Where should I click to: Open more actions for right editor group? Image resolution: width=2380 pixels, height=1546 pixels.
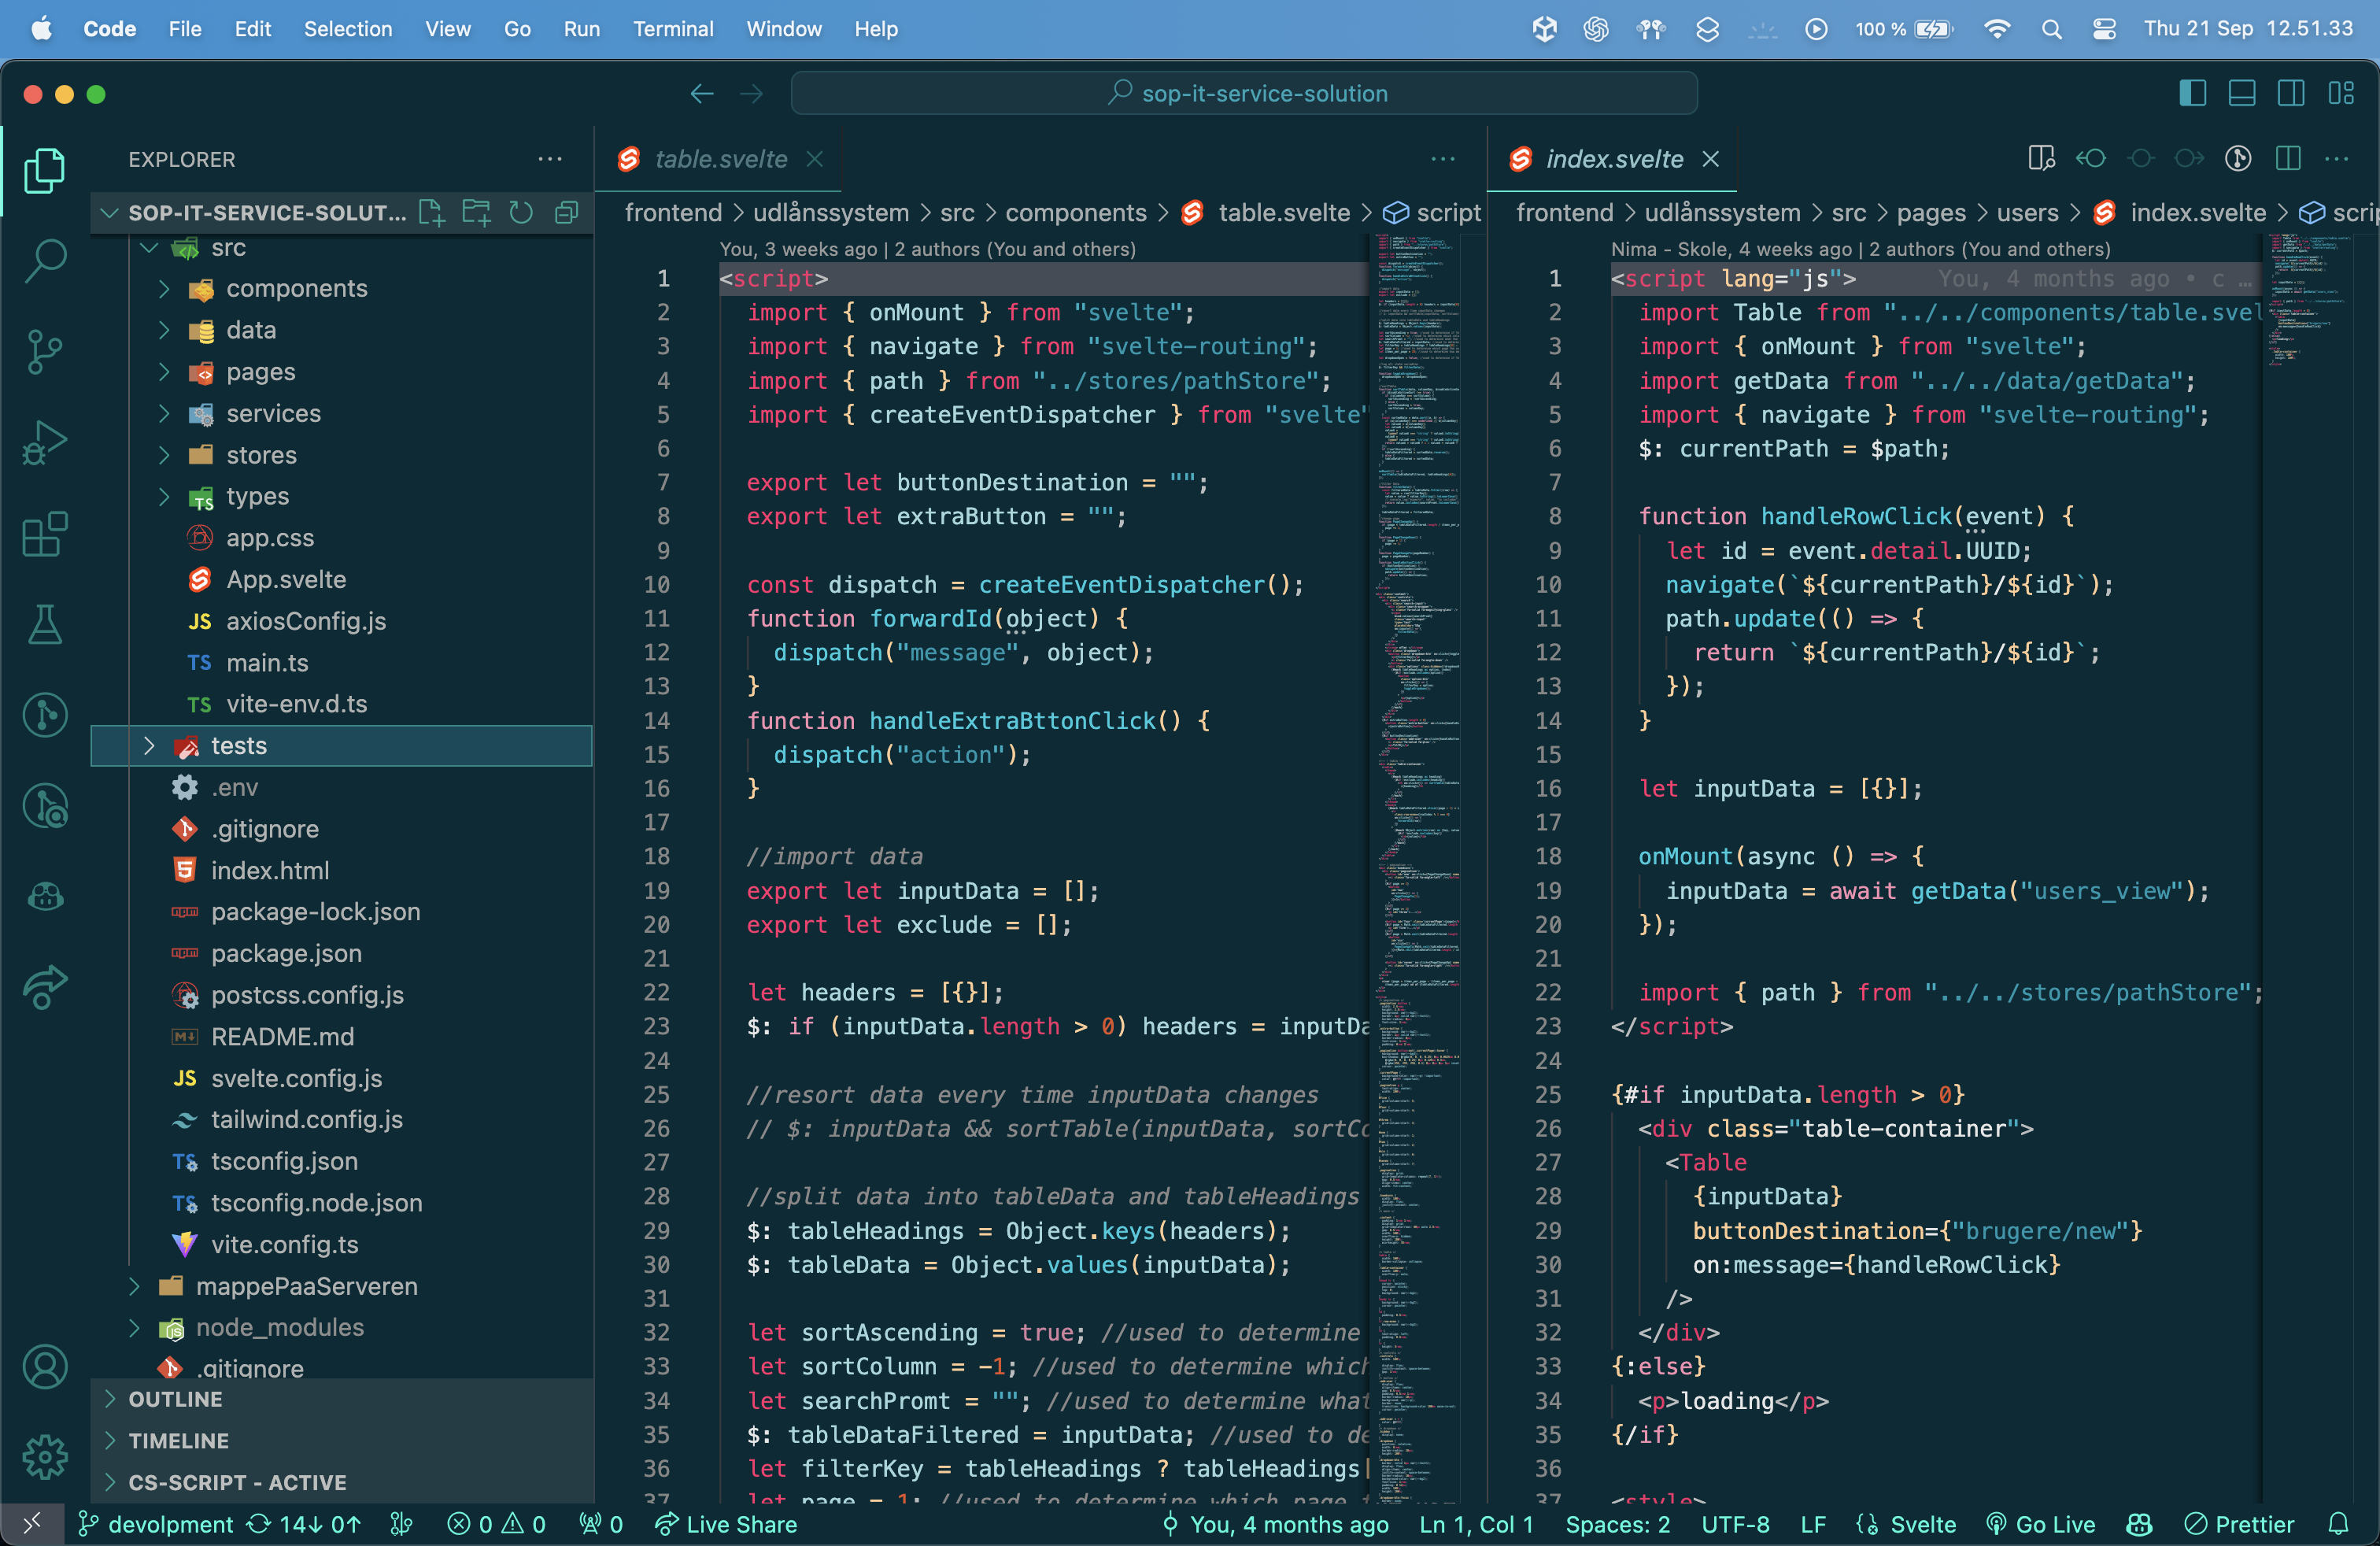(x=2337, y=158)
